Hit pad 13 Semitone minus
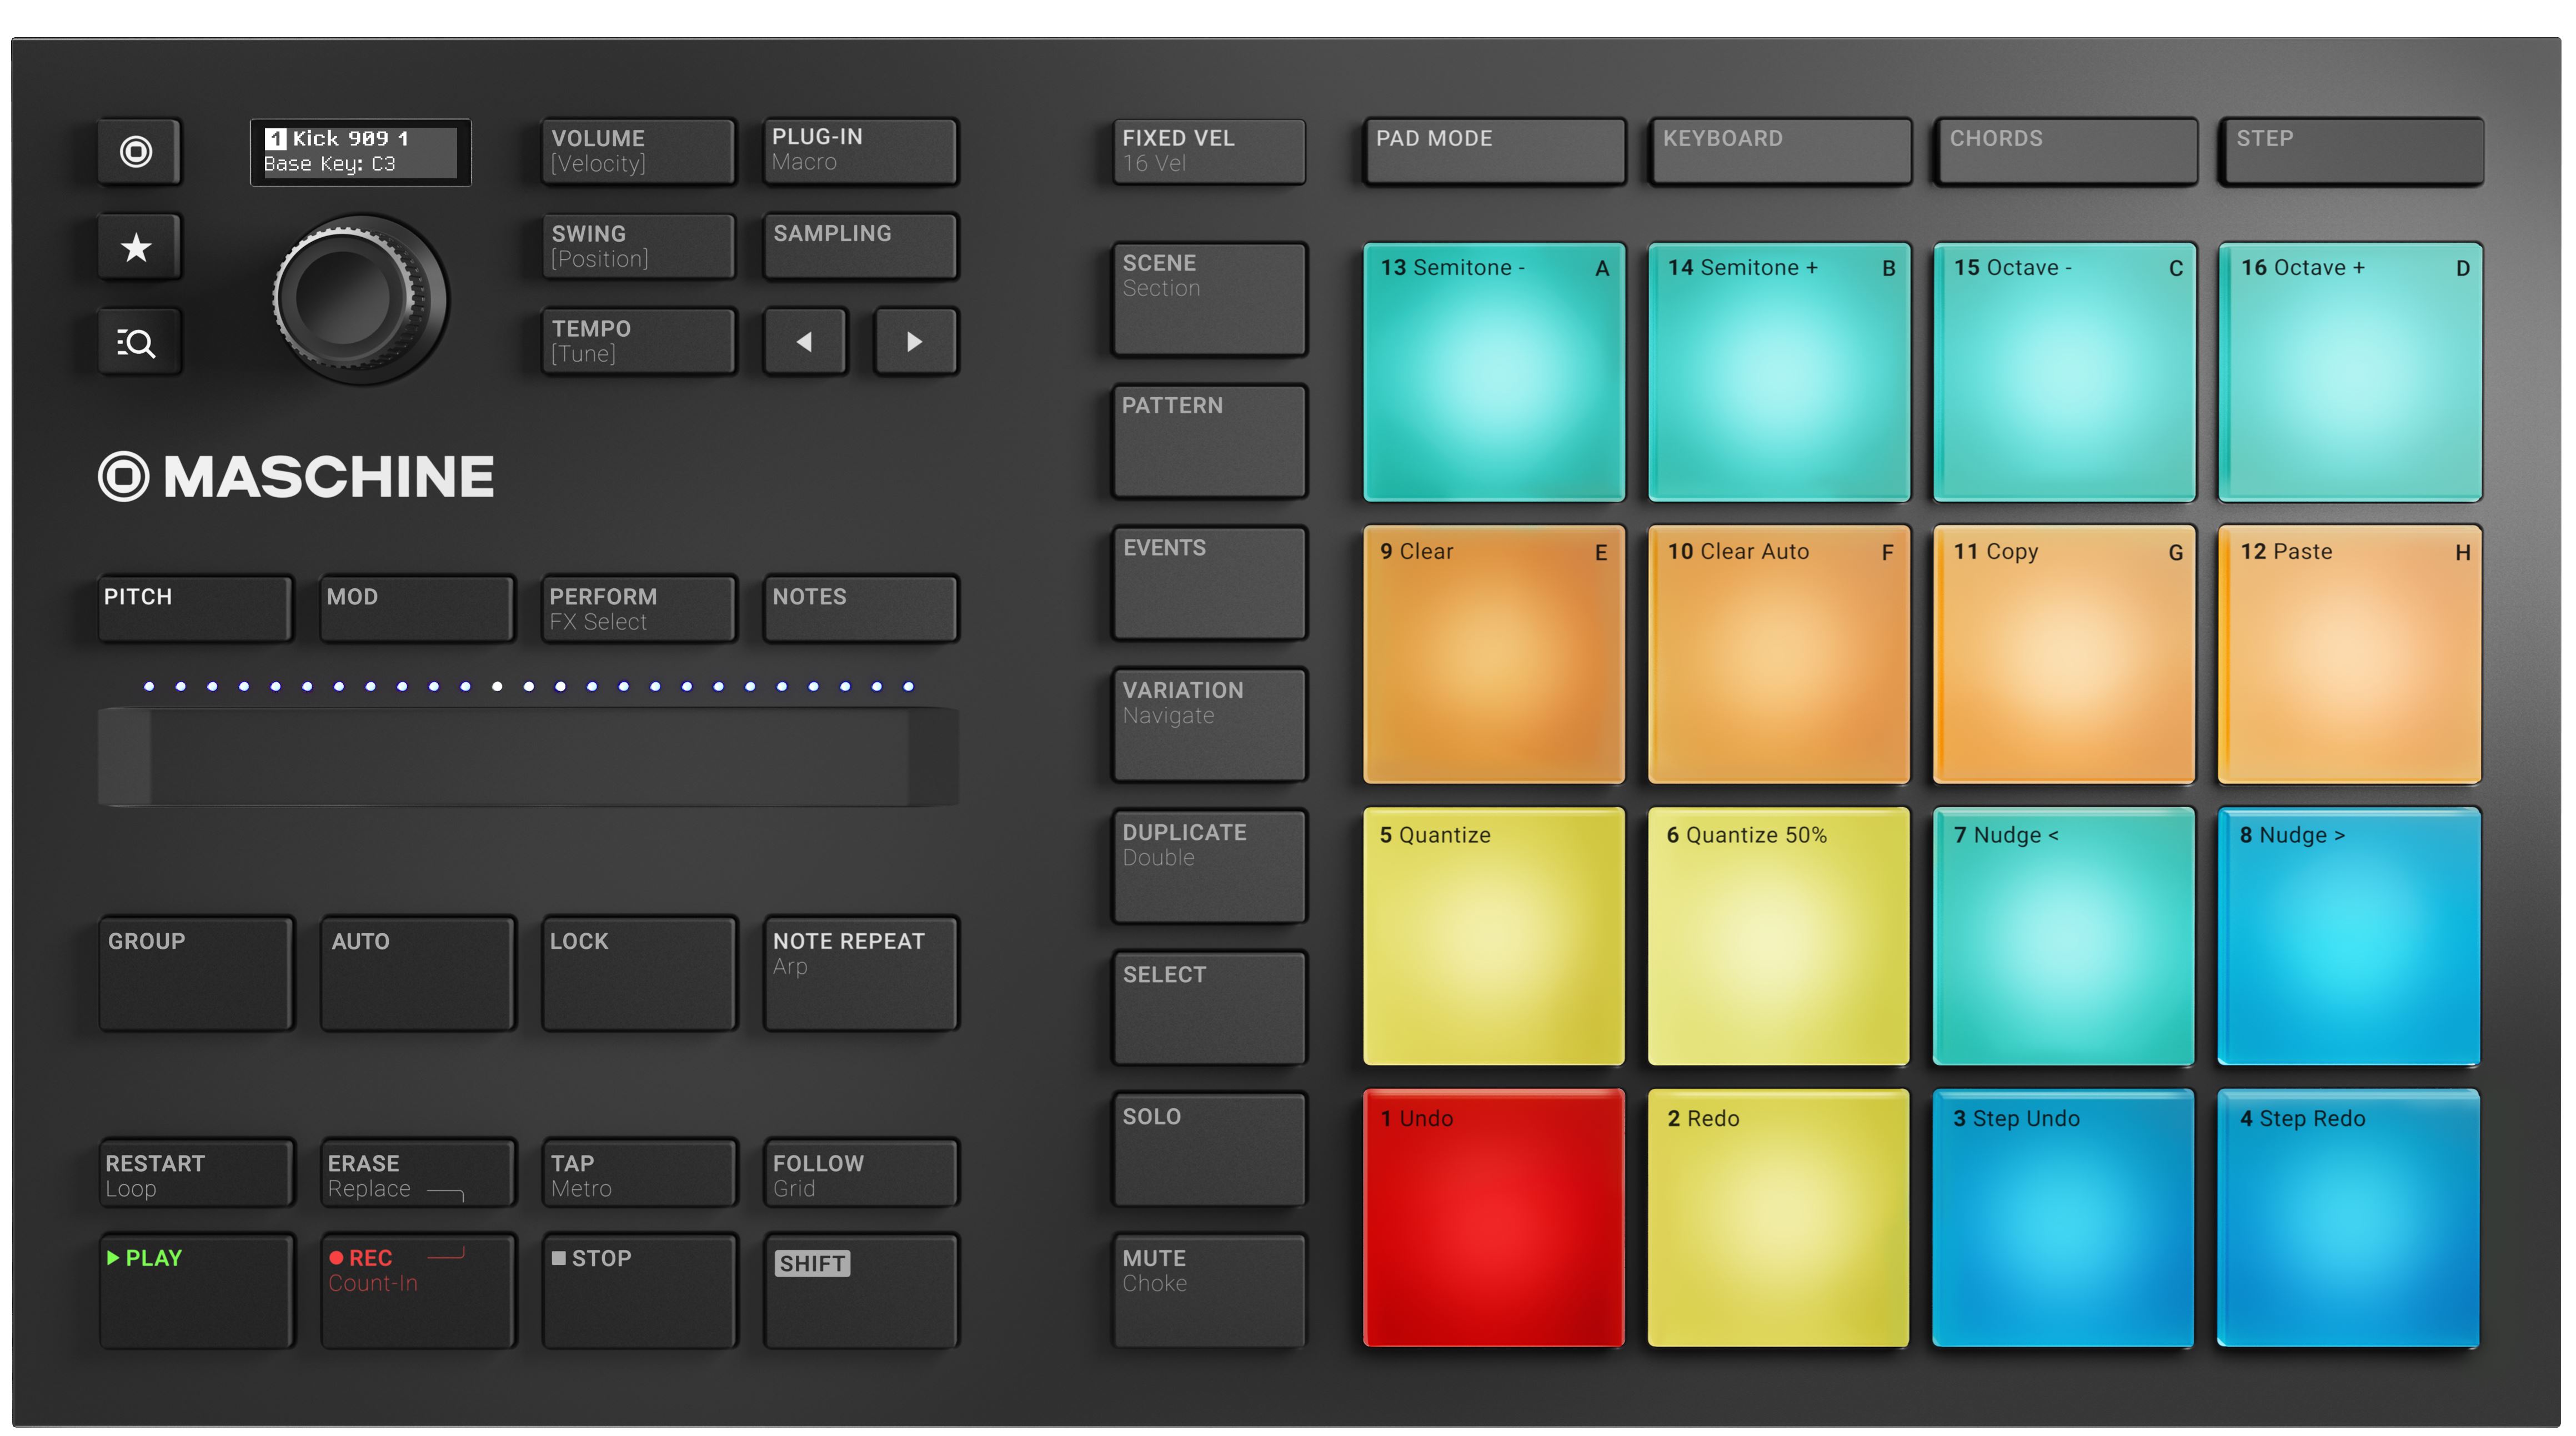The height and width of the screenshot is (1436, 2576). 1494,372
